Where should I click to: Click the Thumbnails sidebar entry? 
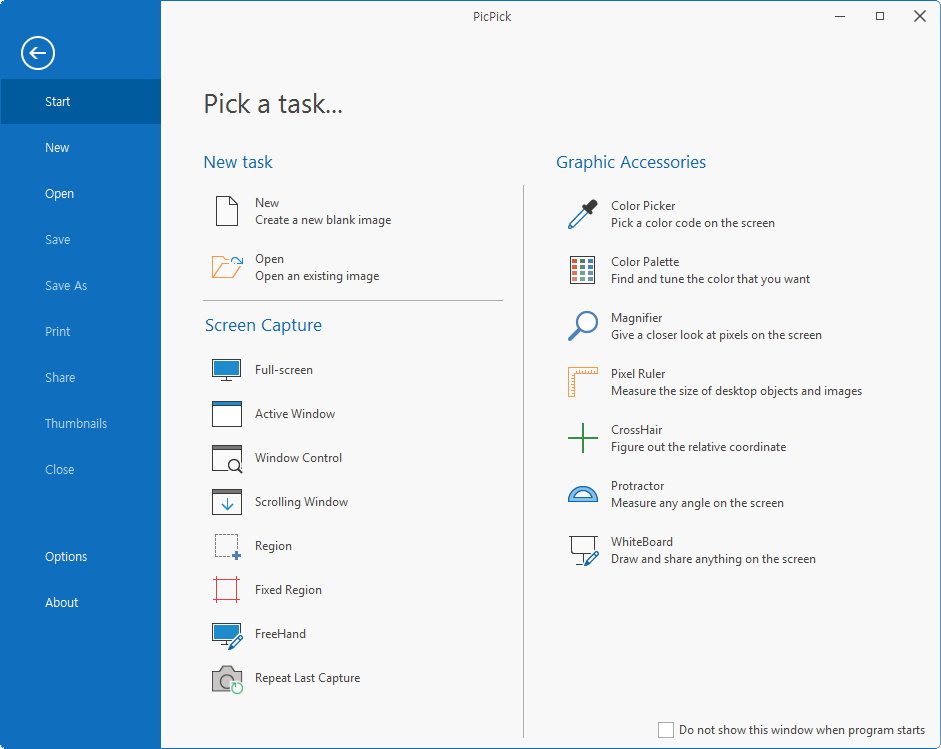76,424
